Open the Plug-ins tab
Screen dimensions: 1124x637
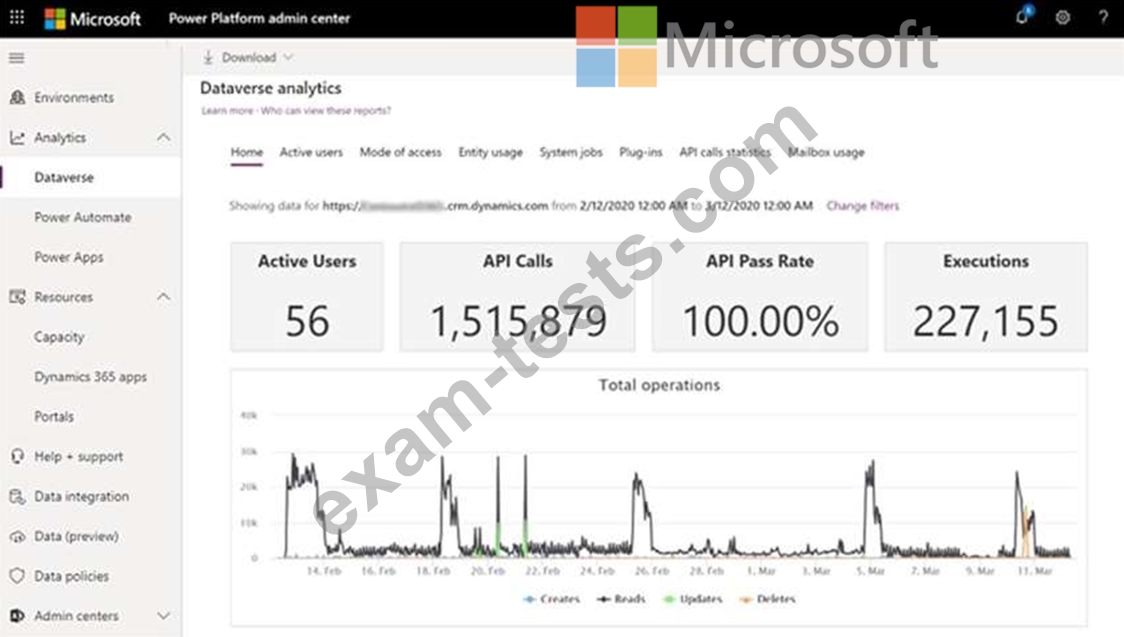pyautogui.click(x=641, y=153)
